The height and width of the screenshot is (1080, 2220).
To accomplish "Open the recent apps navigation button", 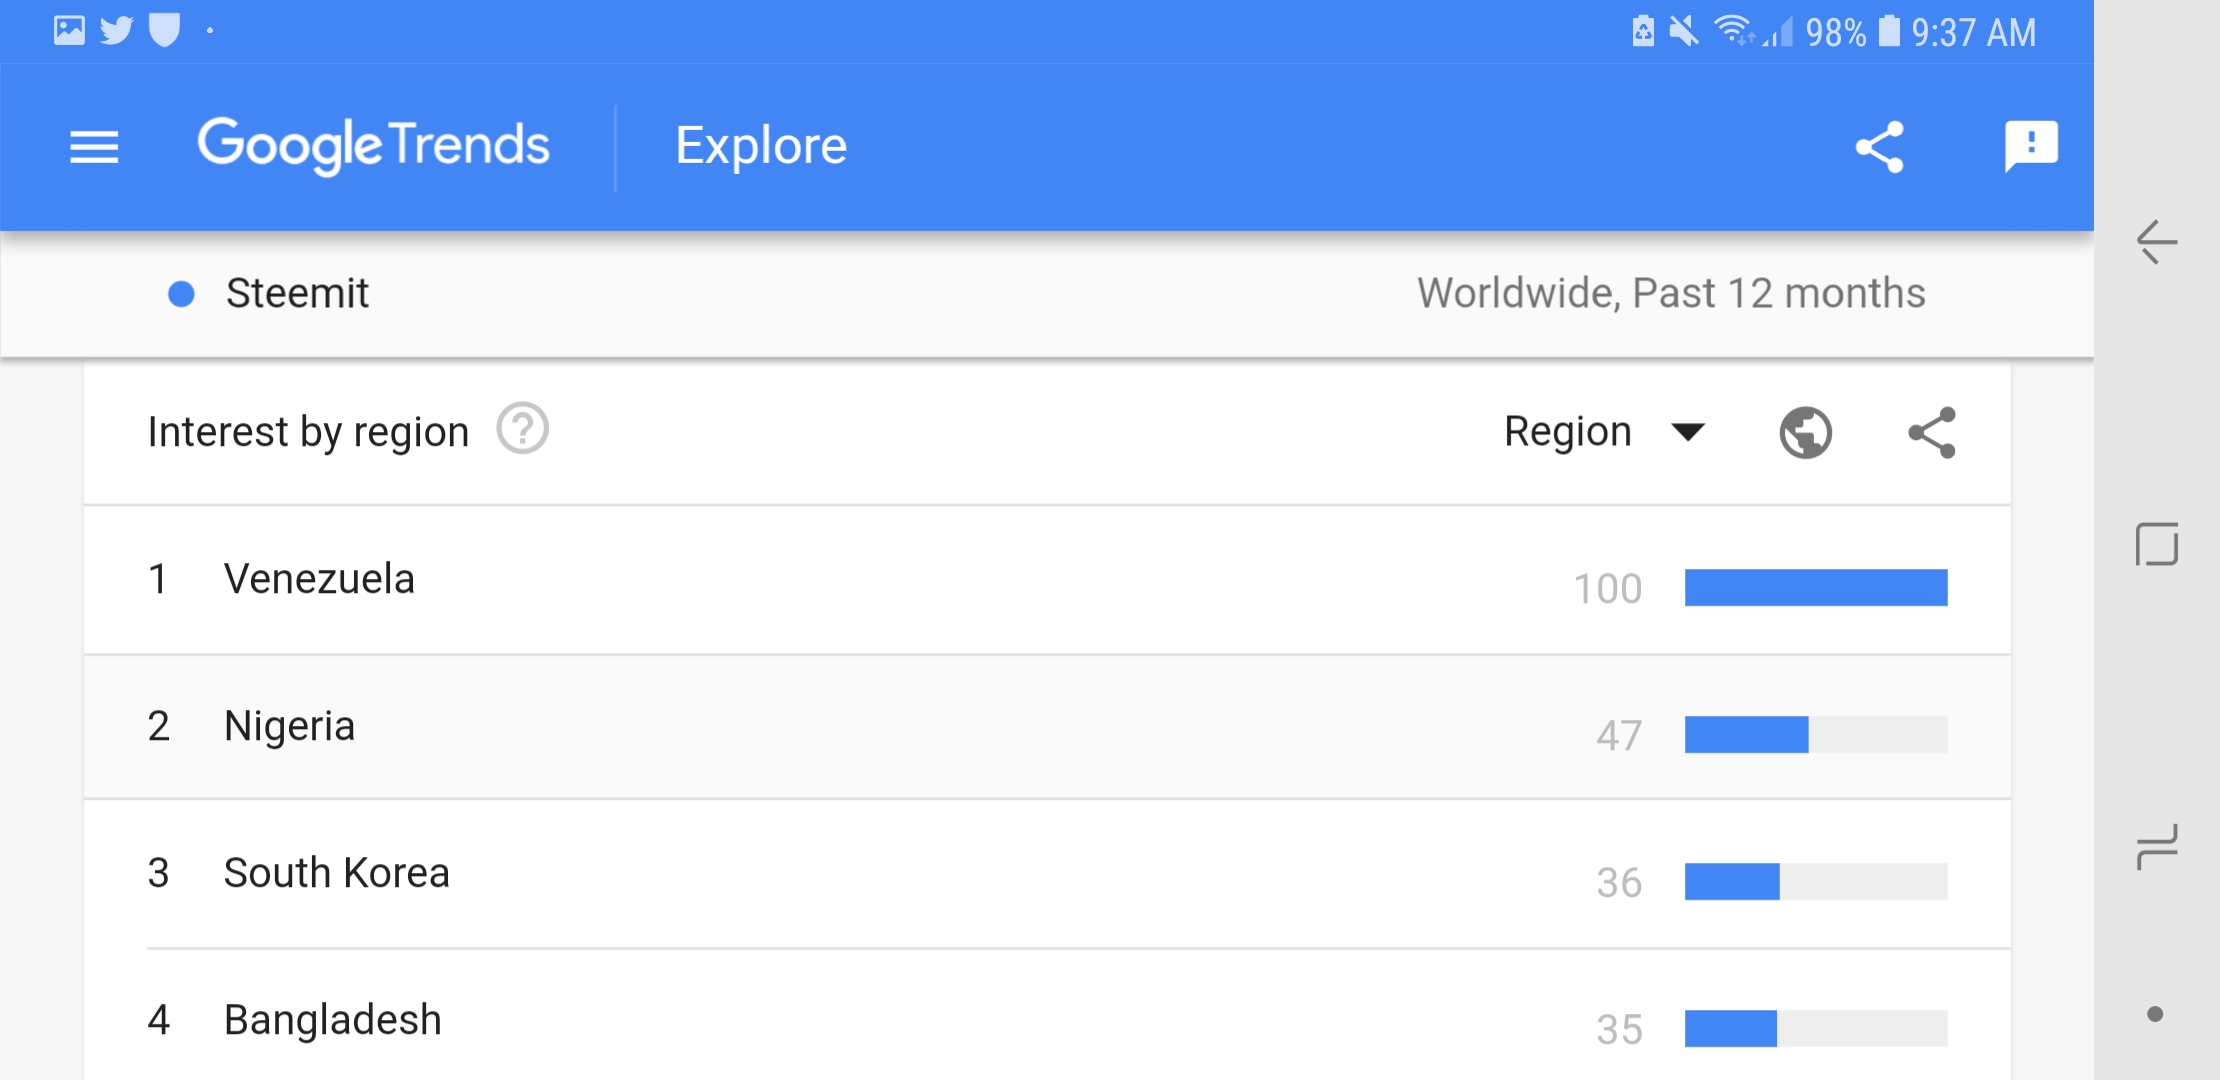I will (x=2156, y=847).
